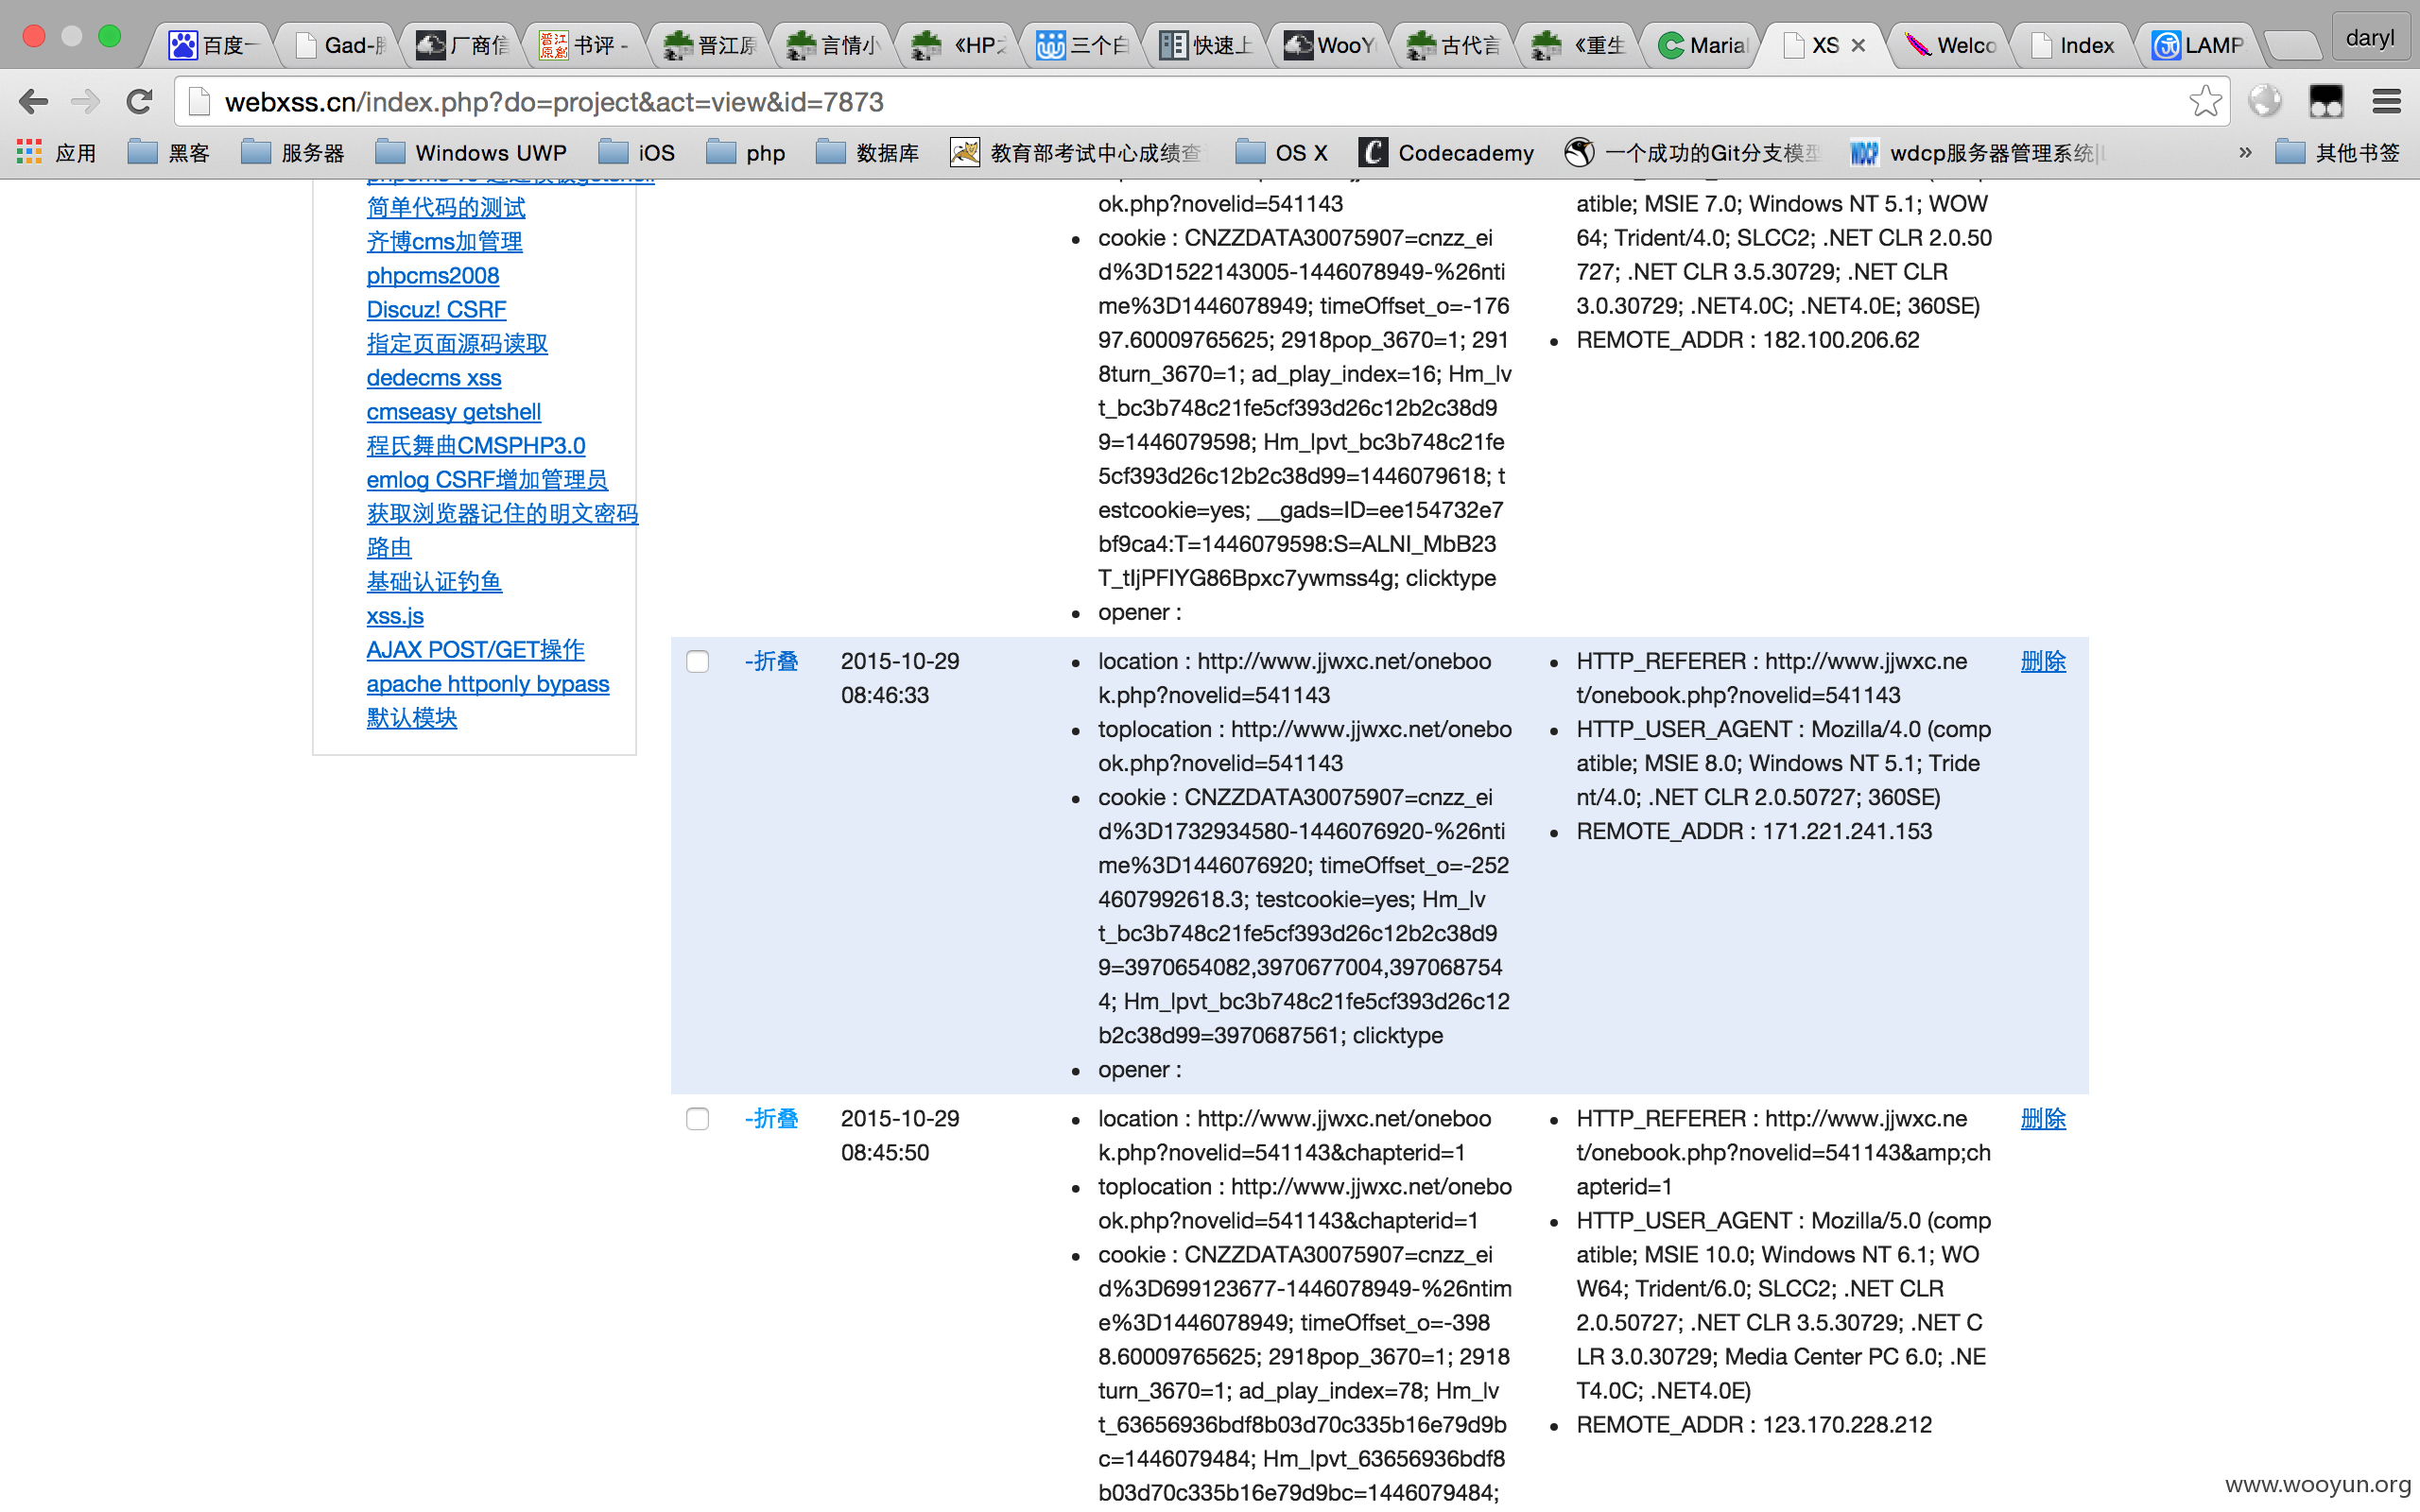Screen dimensions: 2420x1512
Task: Delete the 08:46:33 record via 删除
Action: click(2043, 661)
